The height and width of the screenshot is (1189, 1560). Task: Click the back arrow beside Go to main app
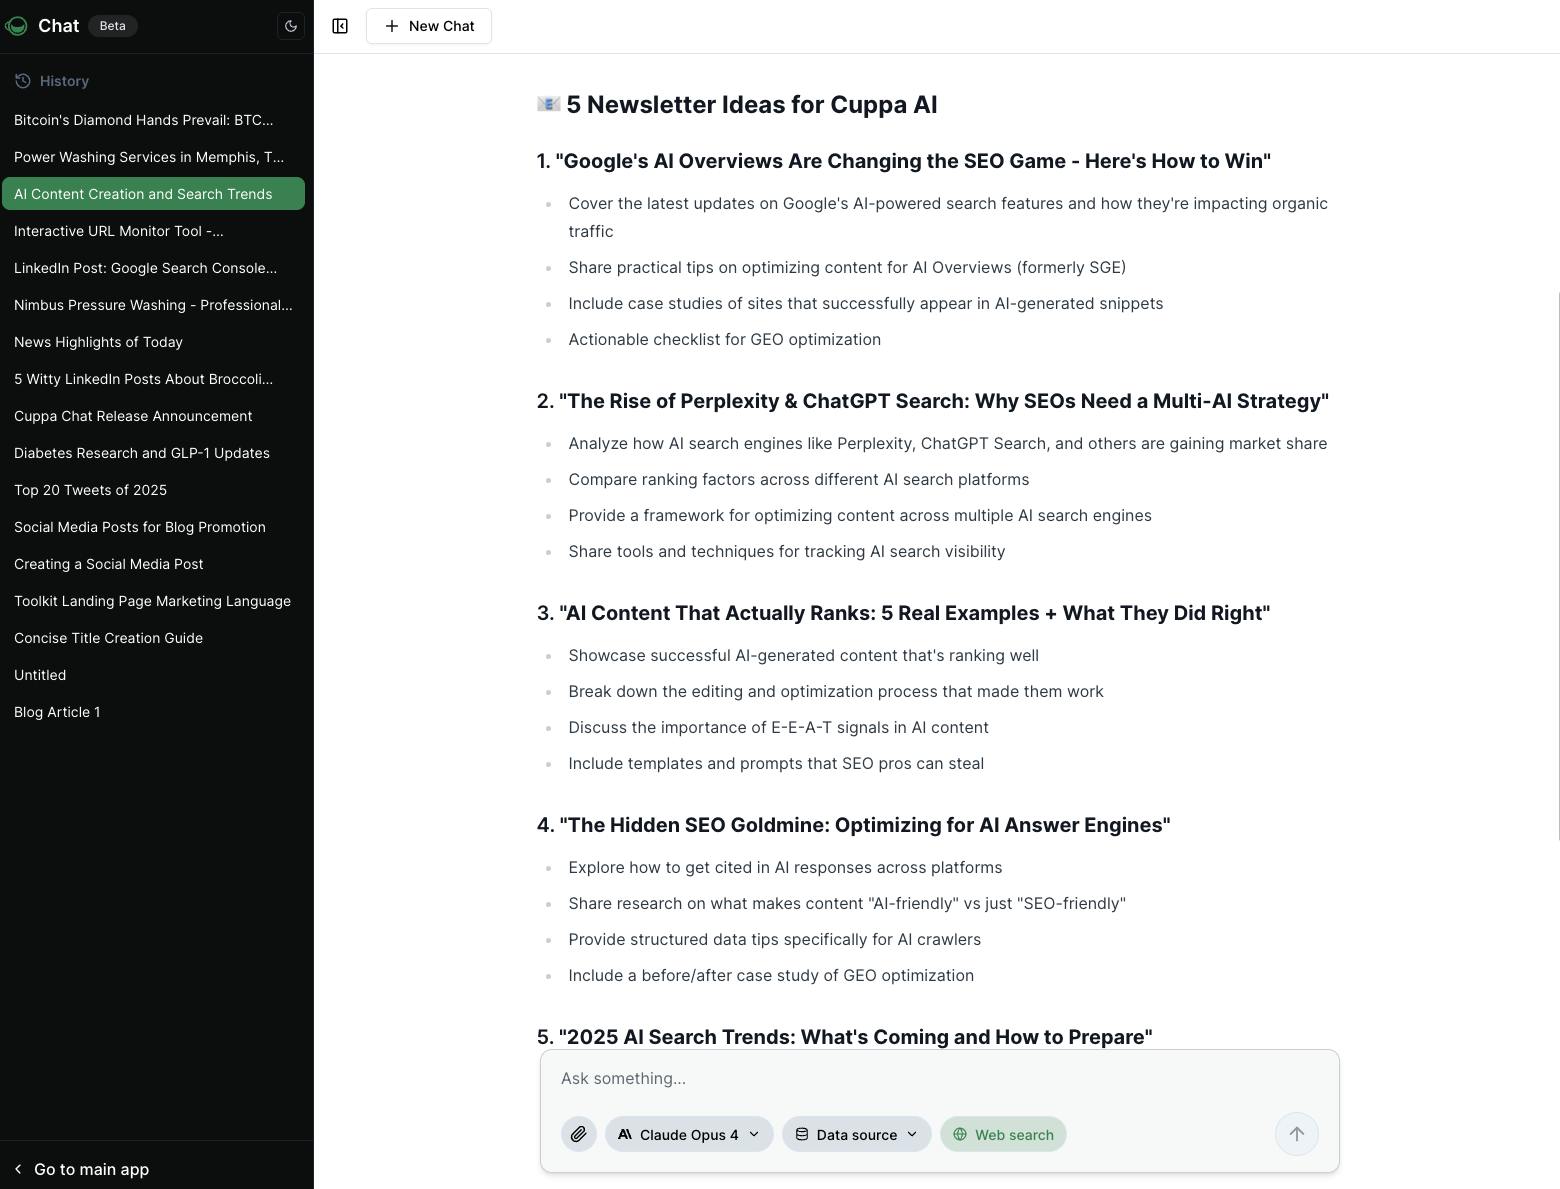click(x=18, y=1169)
